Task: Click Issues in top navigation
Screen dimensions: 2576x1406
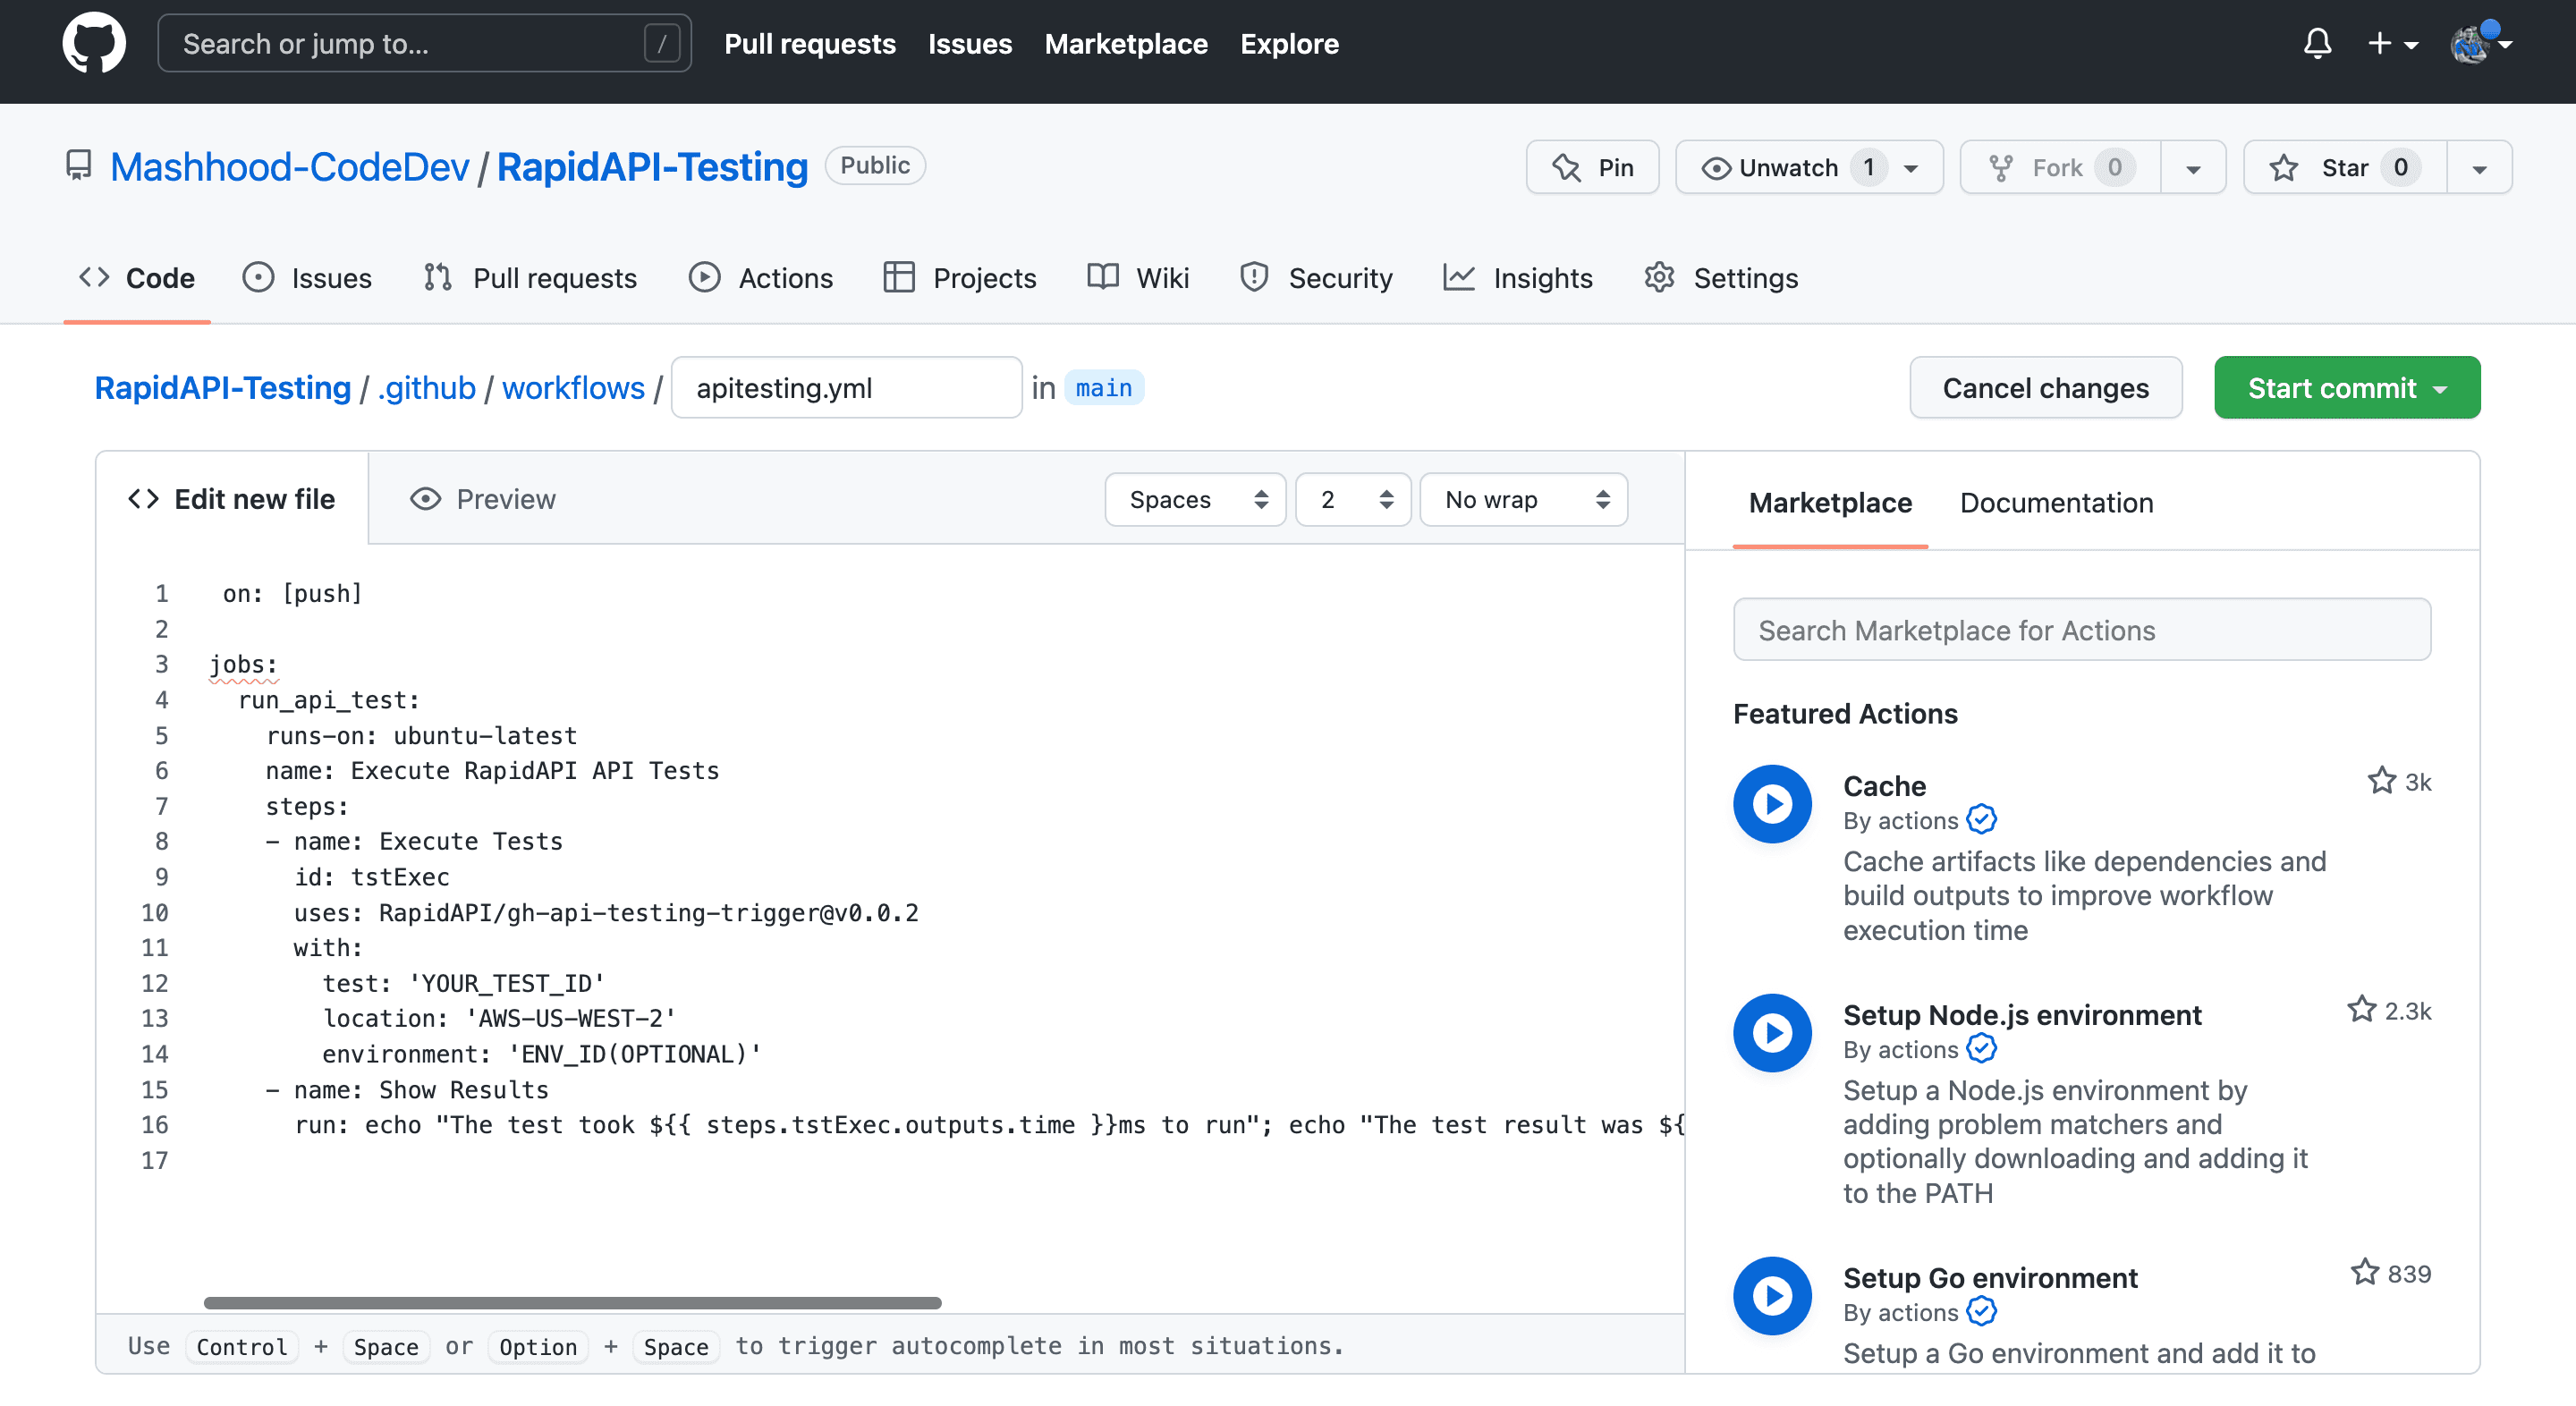Action: [x=969, y=44]
